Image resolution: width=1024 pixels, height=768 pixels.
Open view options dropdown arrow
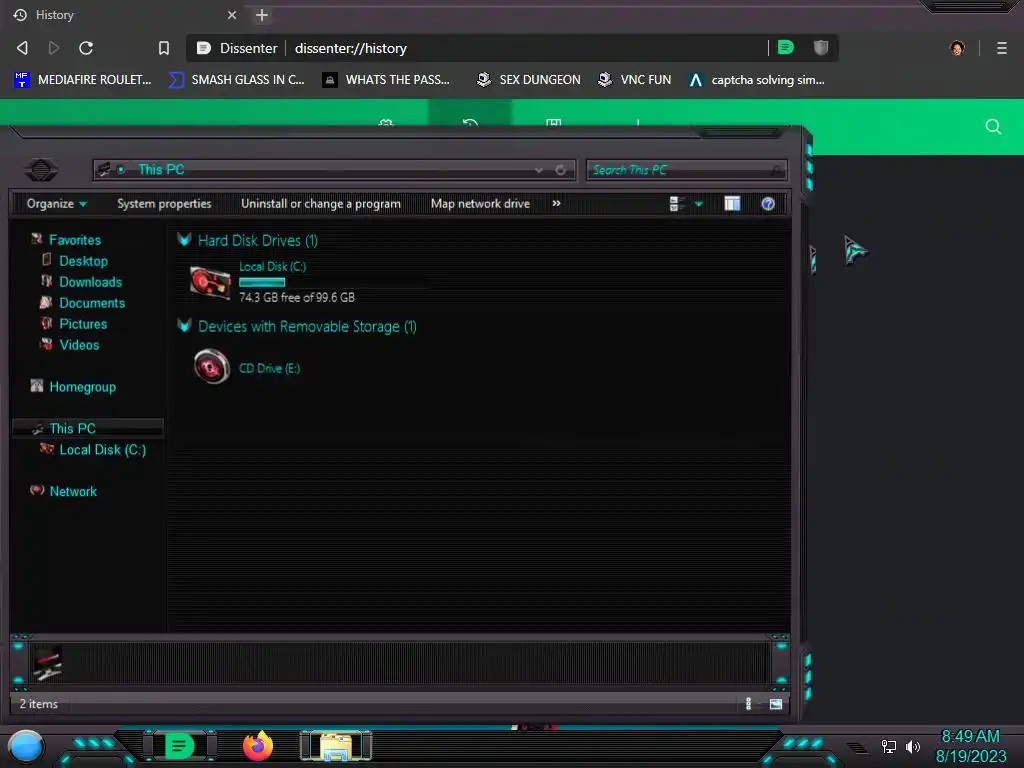[x=699, y=204]
